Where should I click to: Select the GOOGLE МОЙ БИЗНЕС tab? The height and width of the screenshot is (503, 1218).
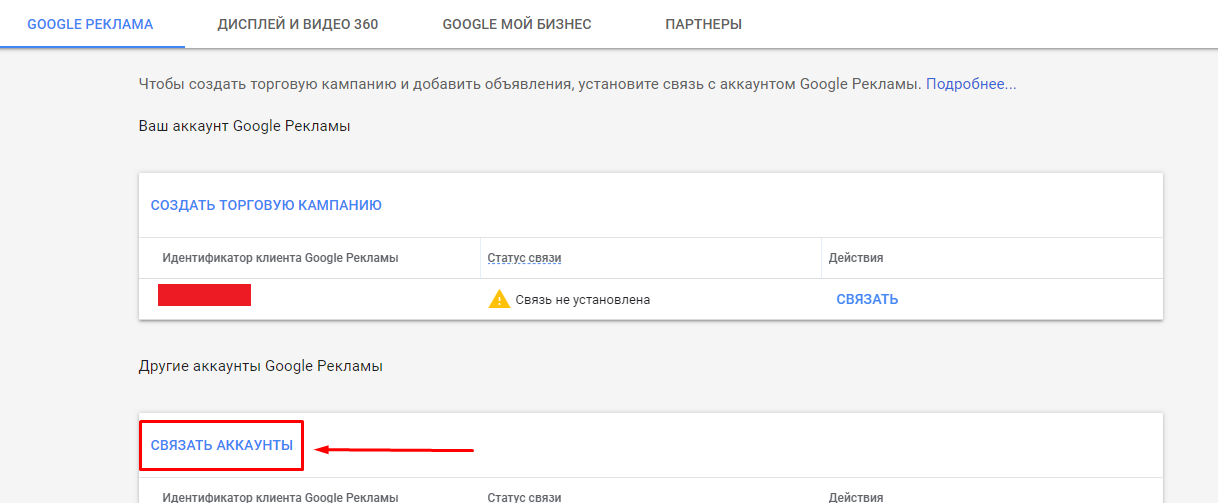[517, 24]
